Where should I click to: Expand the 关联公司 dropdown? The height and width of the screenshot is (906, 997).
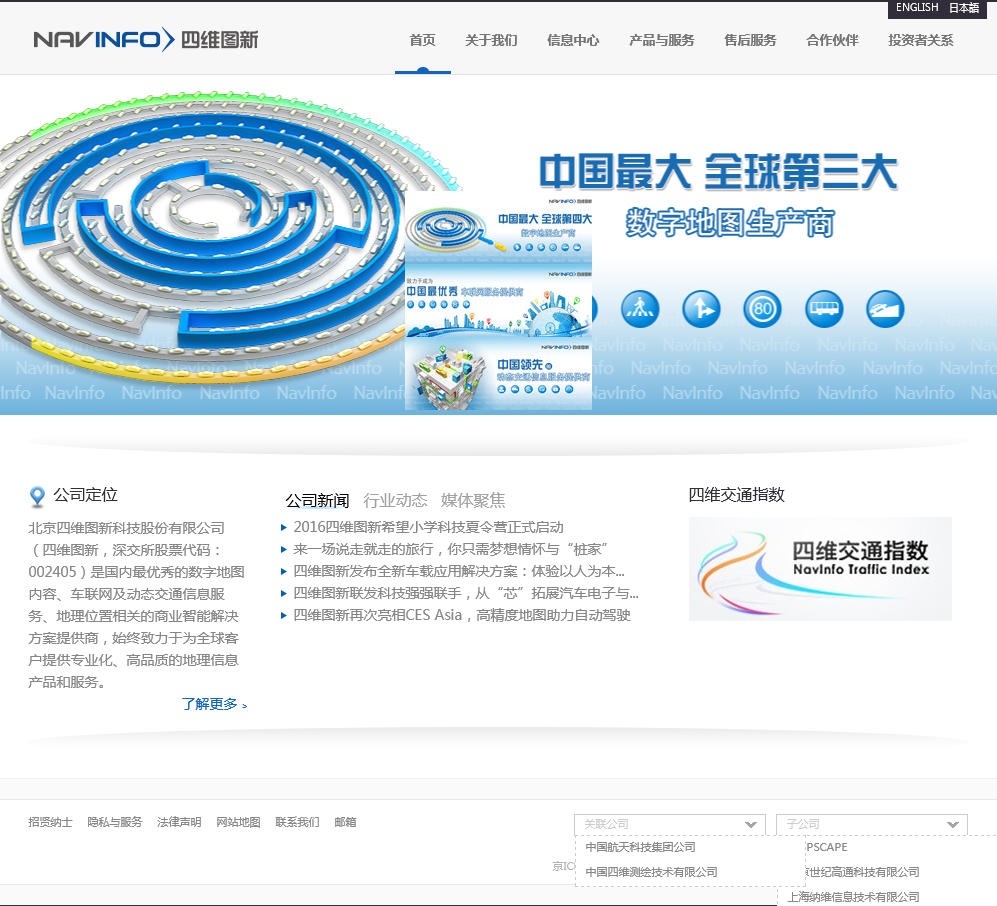[x=670, y=824]
